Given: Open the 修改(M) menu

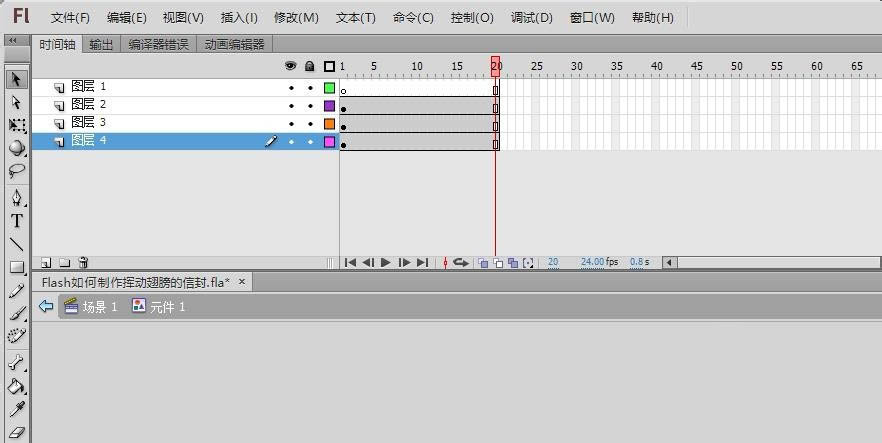Looking at the screenshot, I should coord(296,18).
